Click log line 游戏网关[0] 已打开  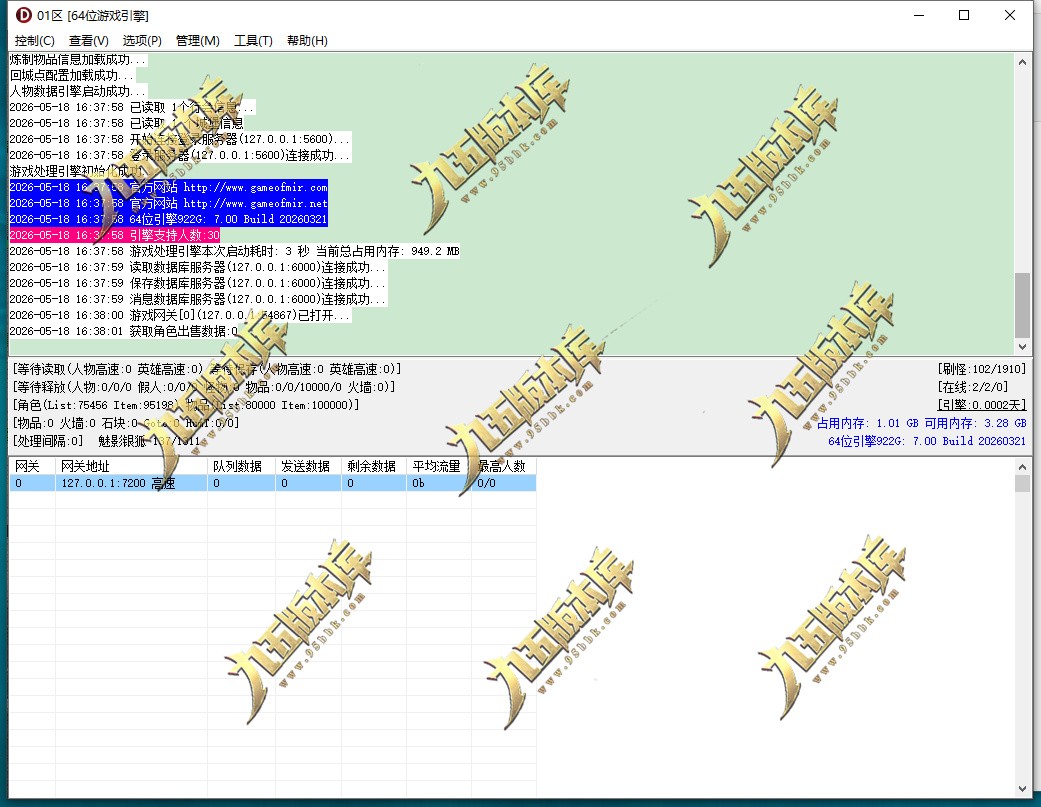pyautogui.click(x=180, y=315)
